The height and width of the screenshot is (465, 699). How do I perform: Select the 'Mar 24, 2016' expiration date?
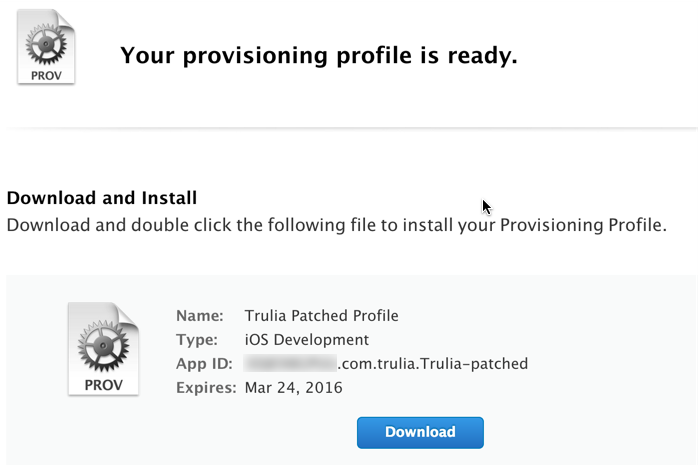pos(293,388)
